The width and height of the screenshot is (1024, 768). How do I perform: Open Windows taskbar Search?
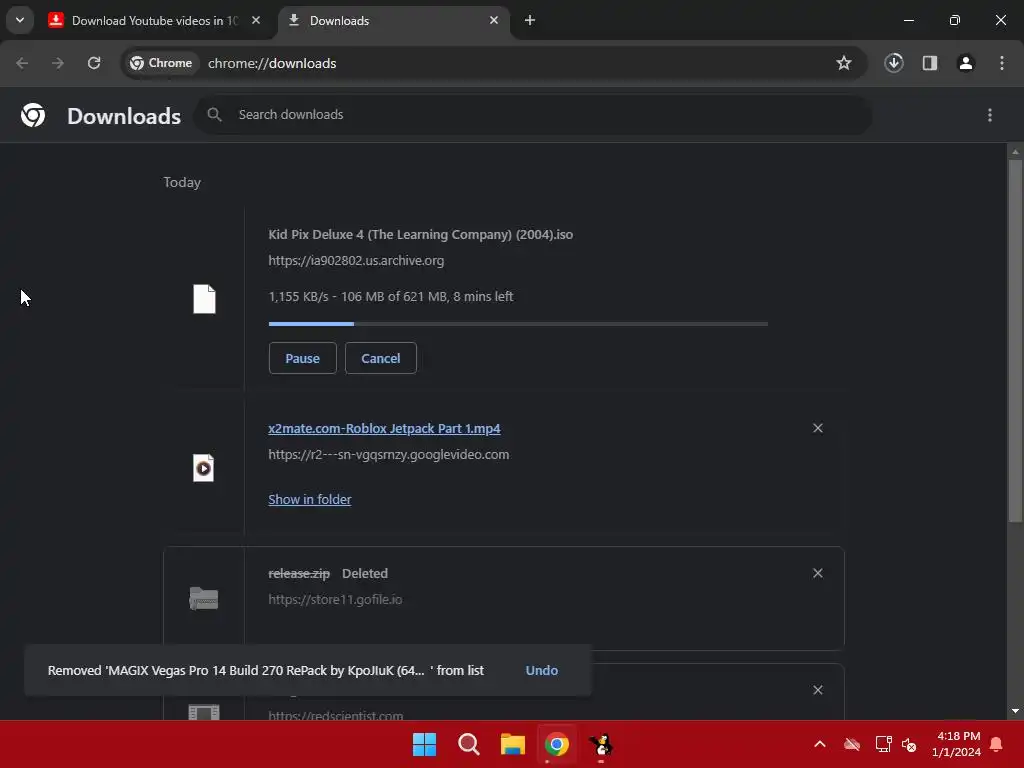tap(469, 744)
